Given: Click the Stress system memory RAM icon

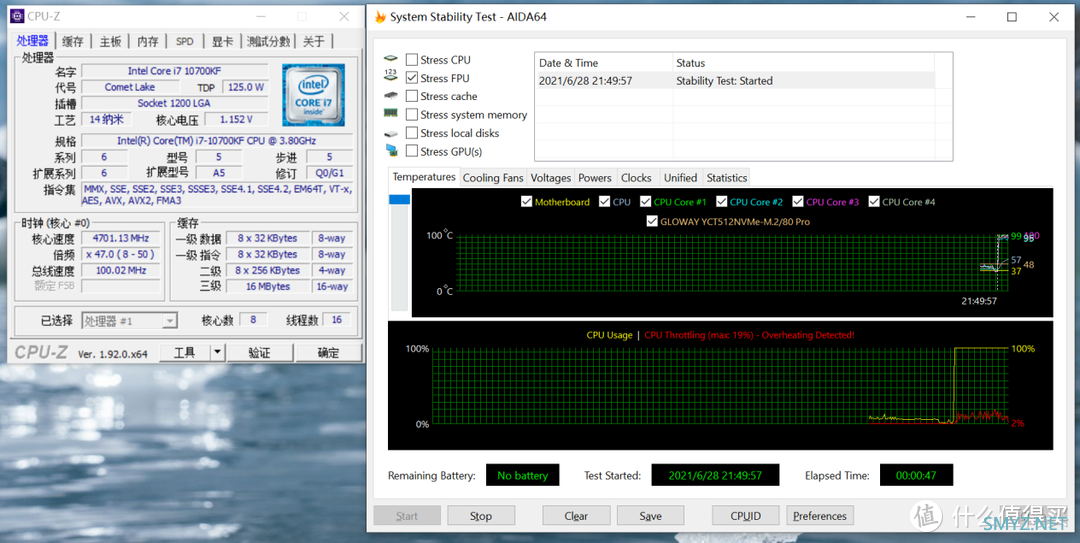Looking at the screenshot, I should pos(391,114).
